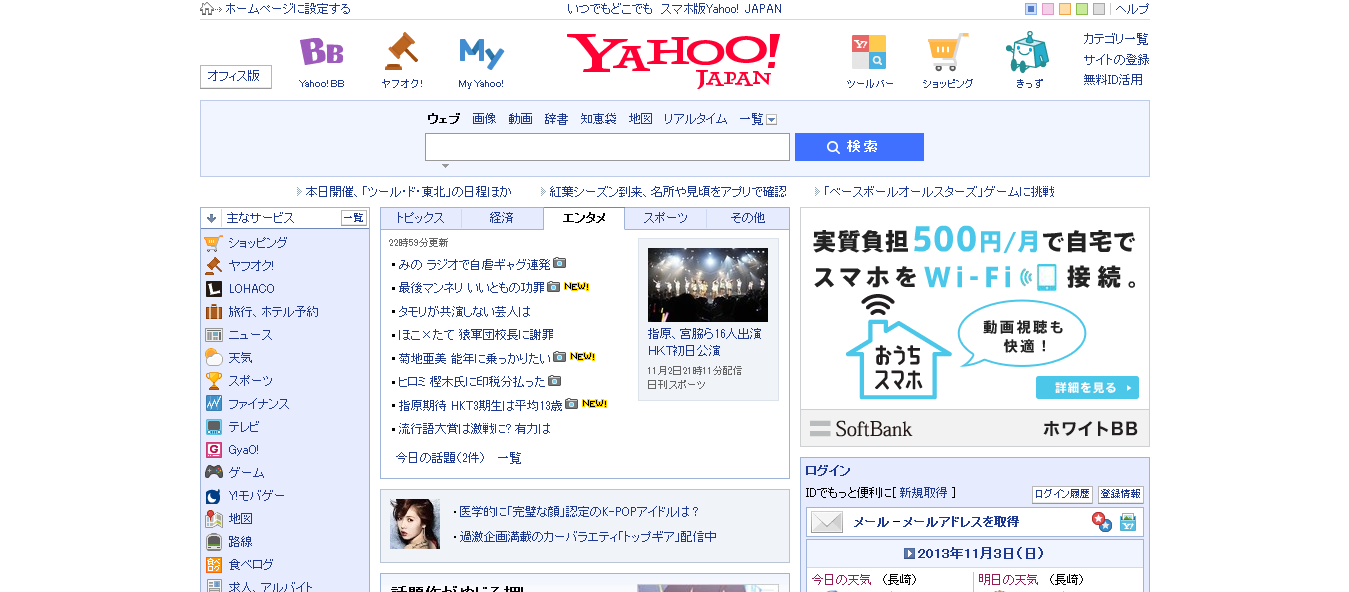Open the Yahoo Auctions gavel icon
This screenshot has width=1349, height=592.
coord(401,52)
